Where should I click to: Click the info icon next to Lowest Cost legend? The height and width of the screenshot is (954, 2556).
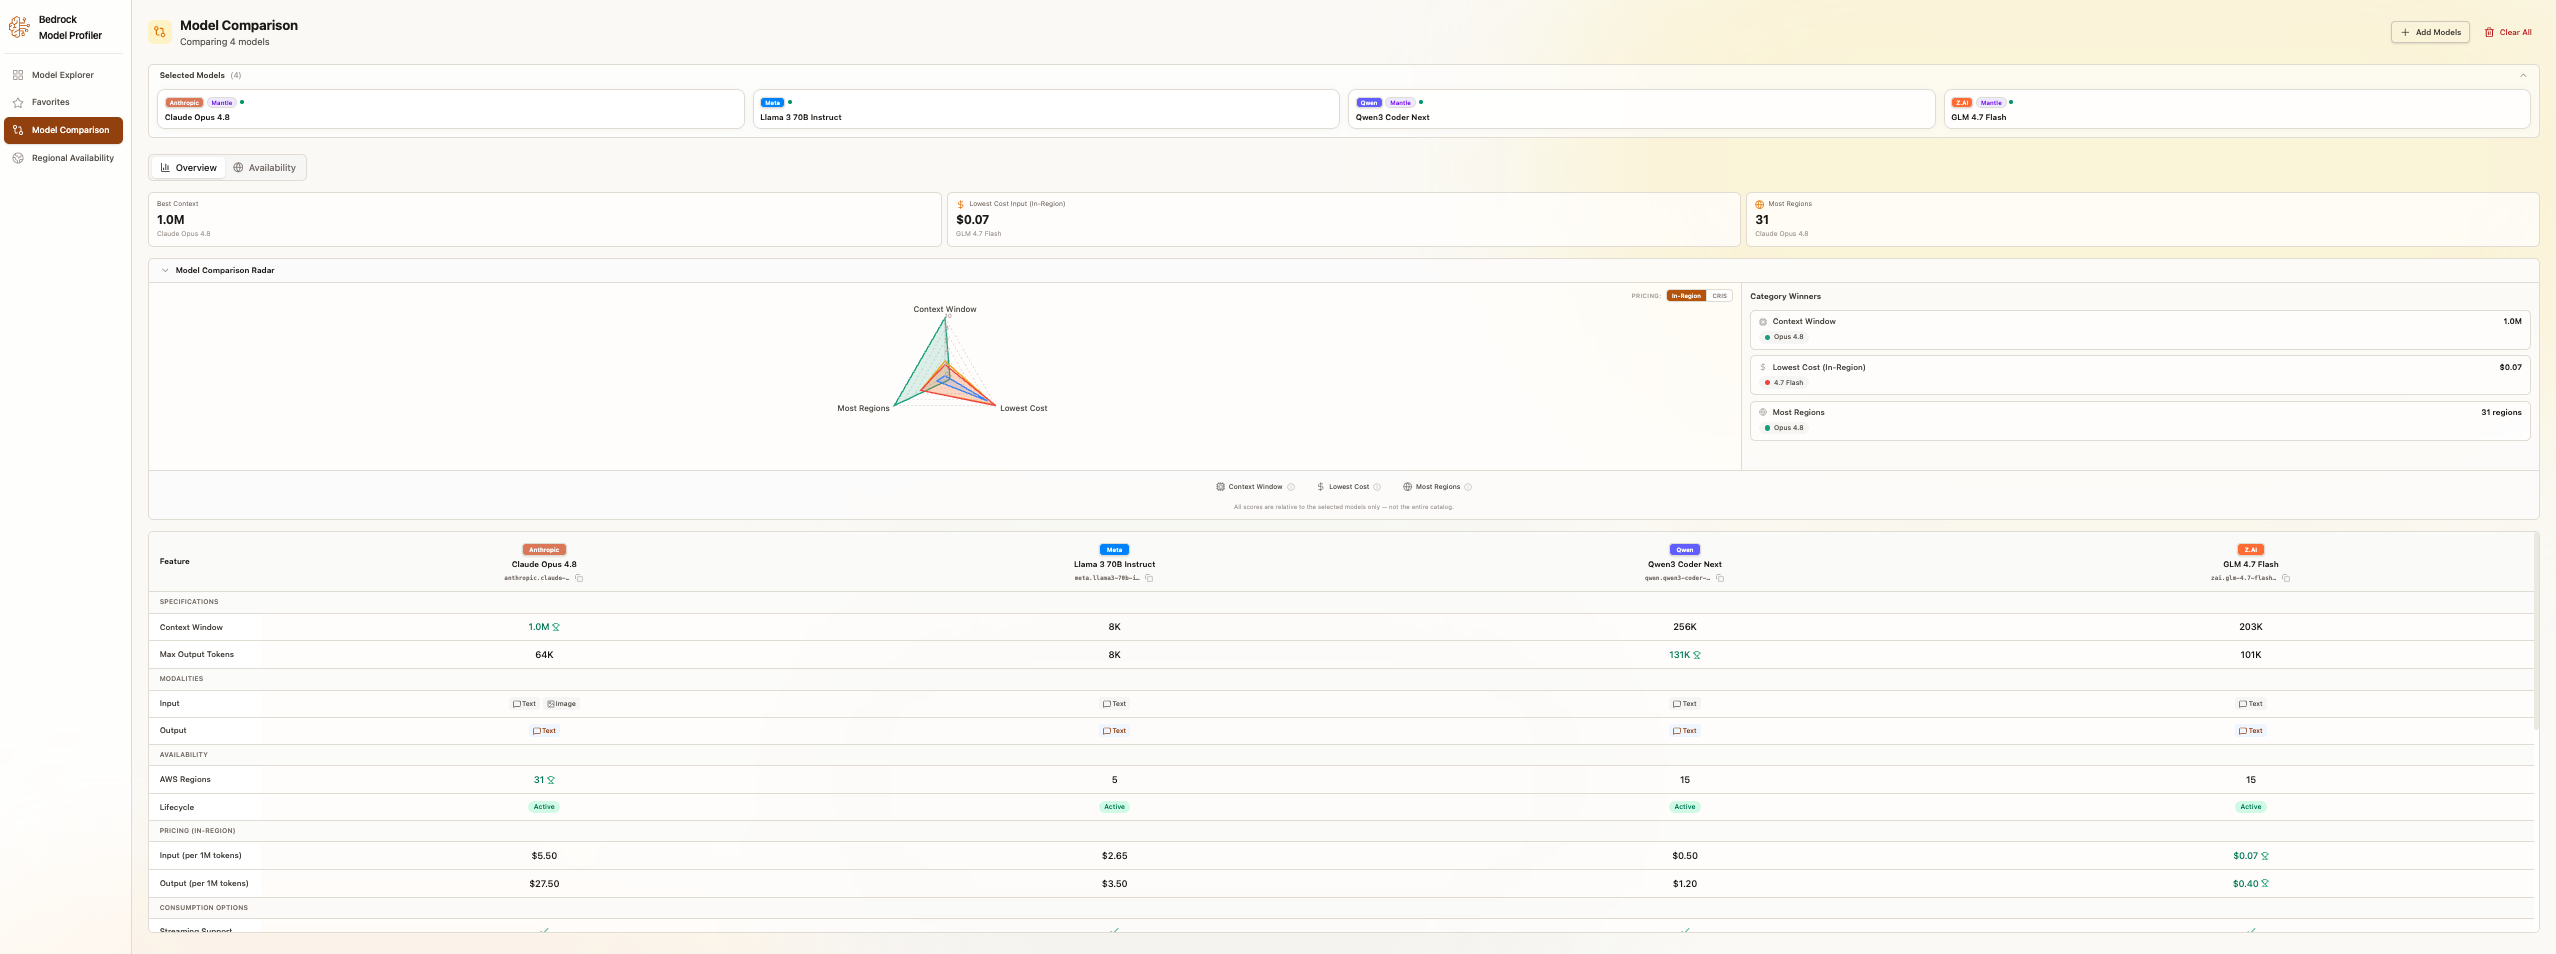[1377, 487]
